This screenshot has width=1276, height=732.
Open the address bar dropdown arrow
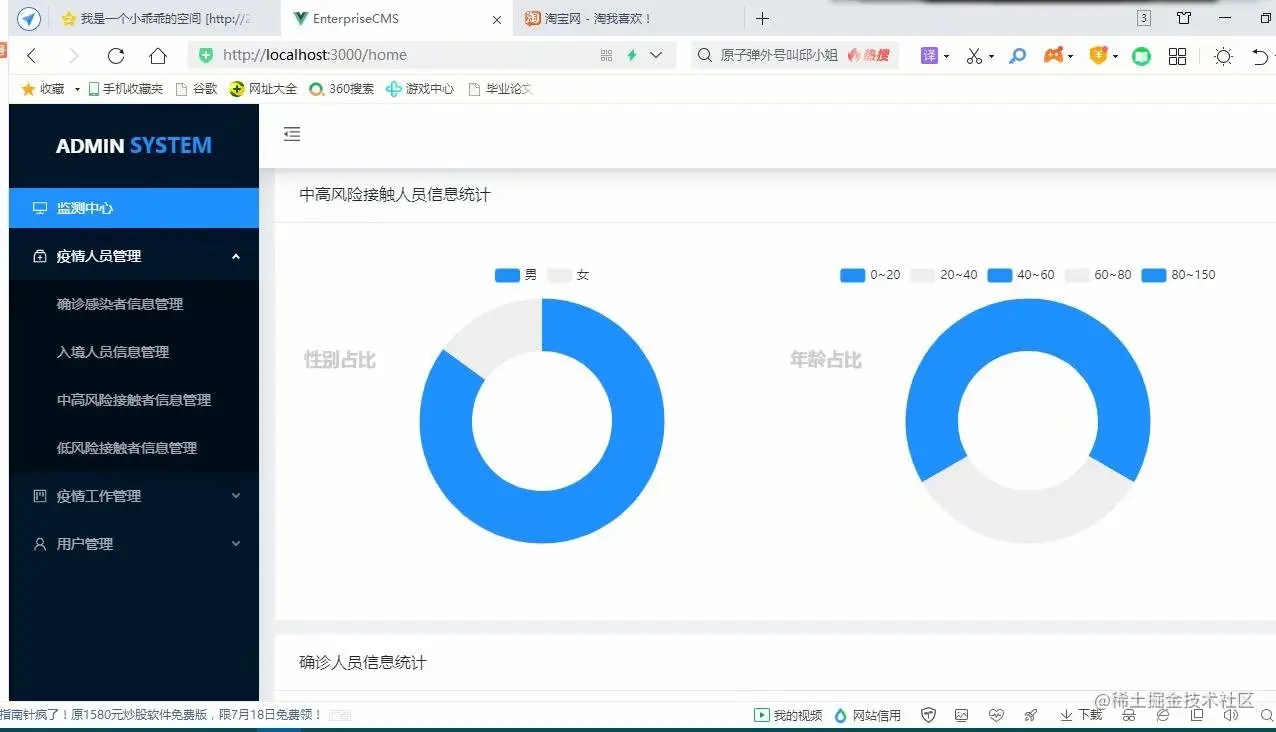[x=656, y=56]
